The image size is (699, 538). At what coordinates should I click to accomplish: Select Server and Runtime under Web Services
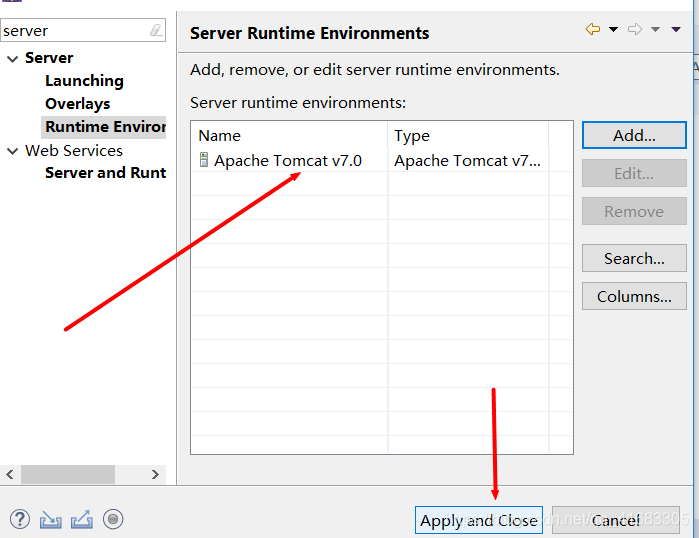tap(105, 172)
